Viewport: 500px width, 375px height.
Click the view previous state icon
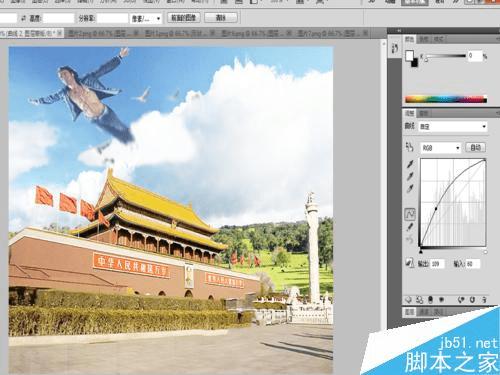pos(461,300)
